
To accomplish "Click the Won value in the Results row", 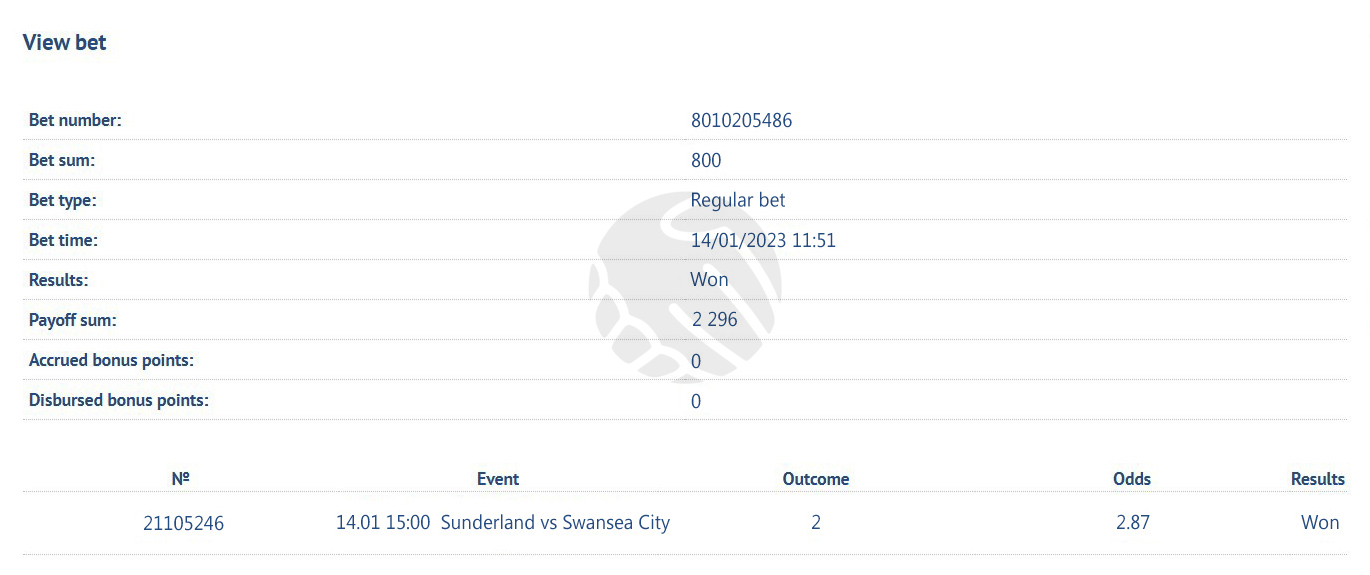I will click(710, 280).
